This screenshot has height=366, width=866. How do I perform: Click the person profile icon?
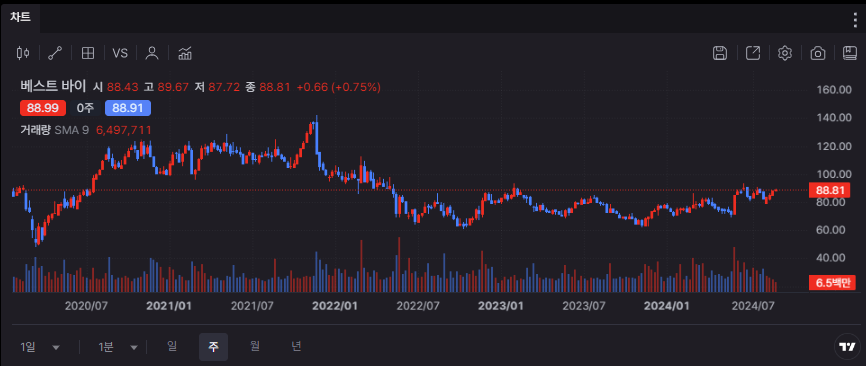(152, 53)
